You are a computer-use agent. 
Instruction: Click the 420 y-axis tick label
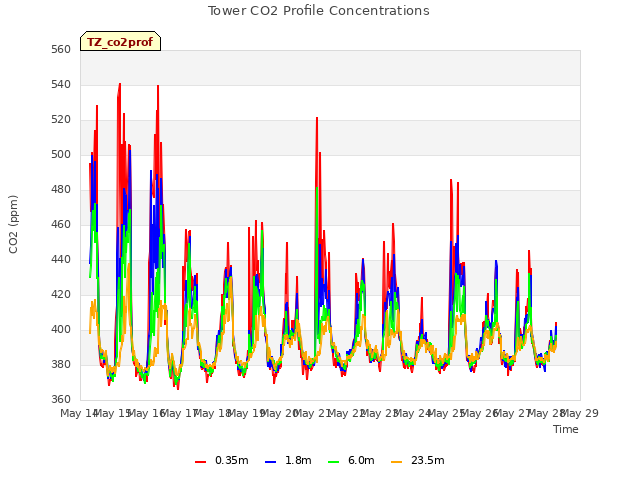61,295
